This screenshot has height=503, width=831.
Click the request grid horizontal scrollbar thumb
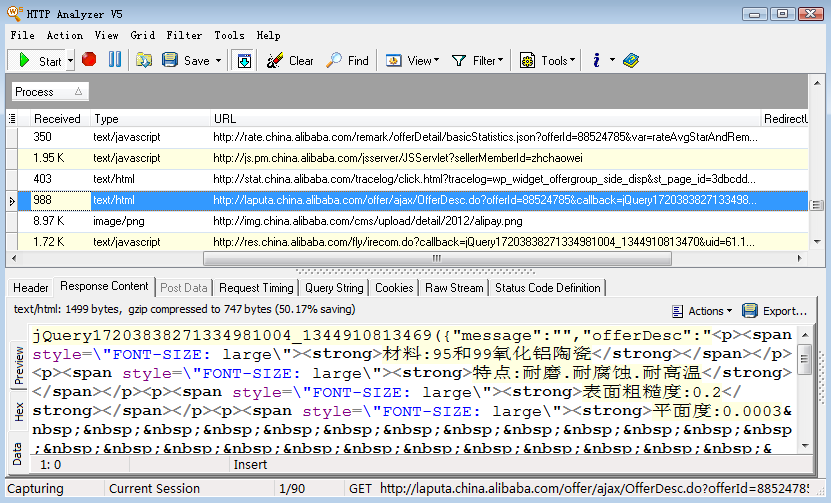click(x=437, y=259)
